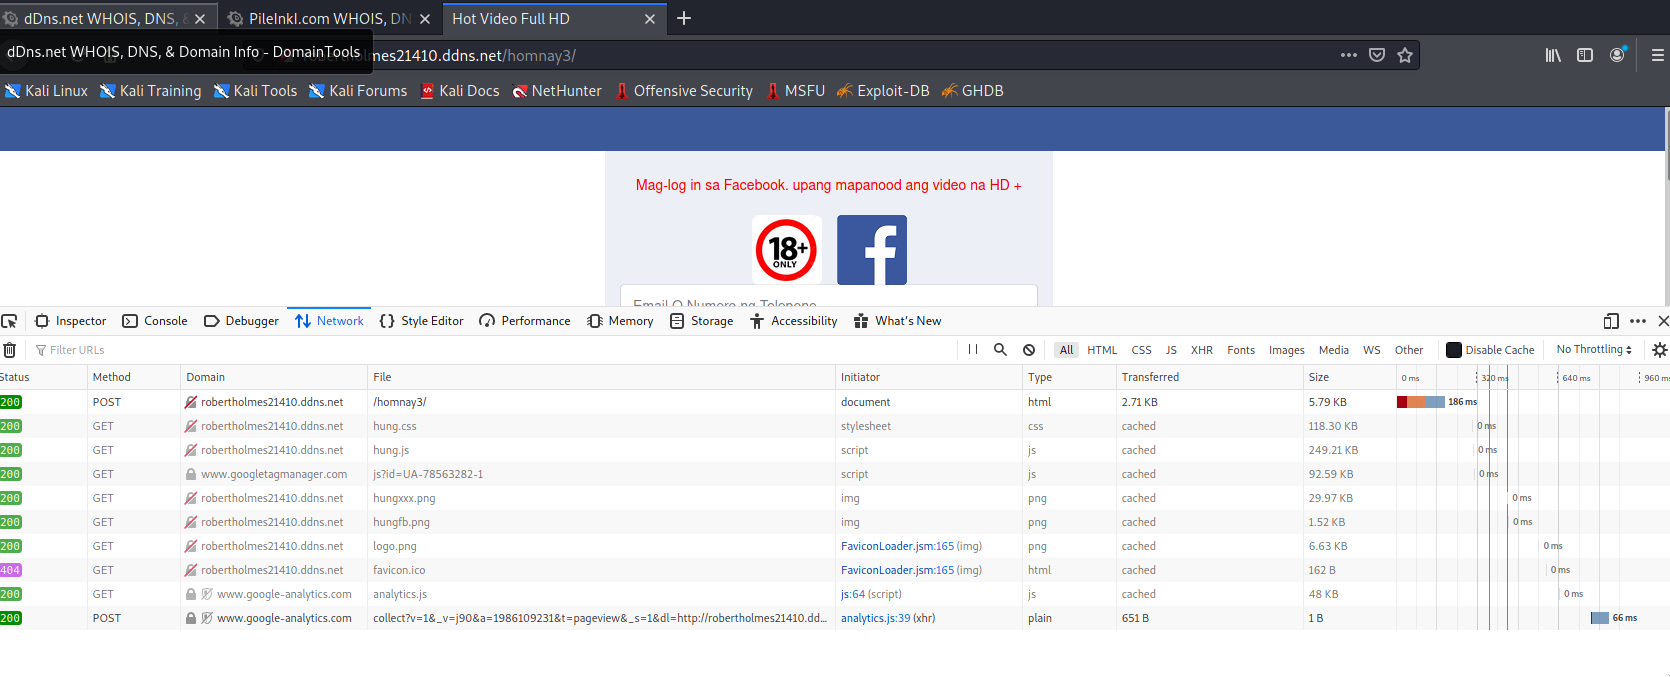Screen dimensions: 1670x677
Task: Open the Kali Linux bookmark
Action: [46, 91]
